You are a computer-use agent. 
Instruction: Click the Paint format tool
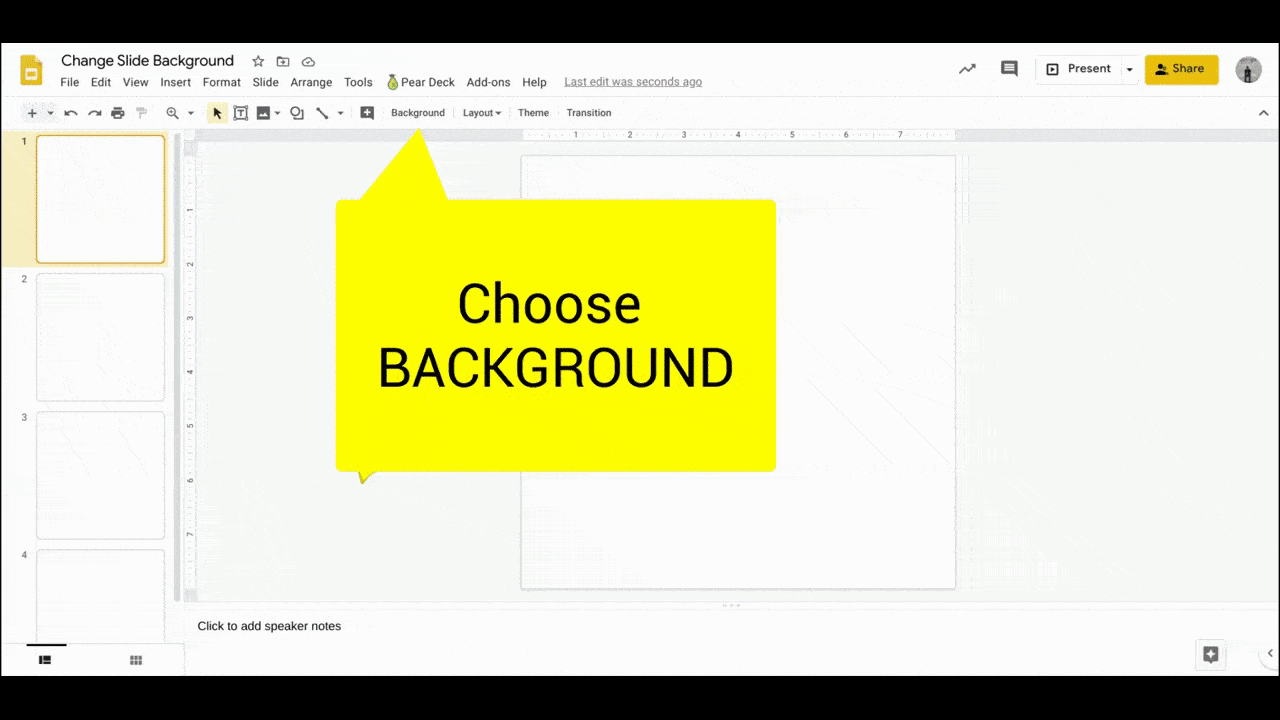coord(142,112)
